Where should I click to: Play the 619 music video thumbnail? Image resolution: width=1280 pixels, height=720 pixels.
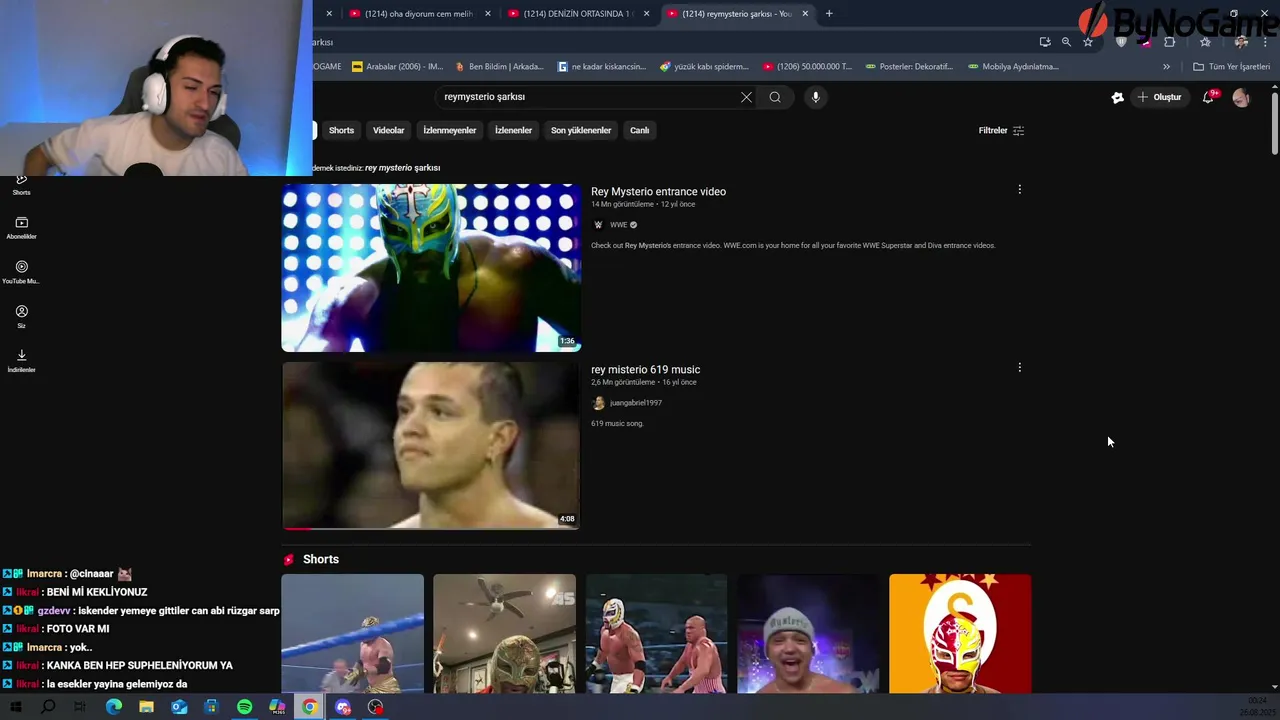point(431,445)
